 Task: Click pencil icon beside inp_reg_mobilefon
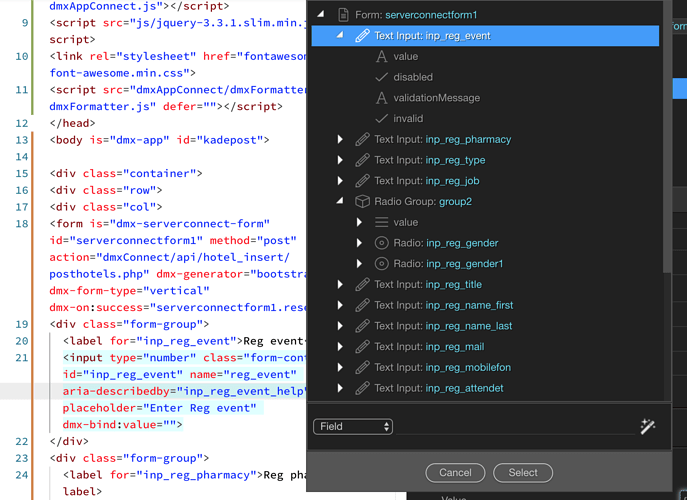362,367
